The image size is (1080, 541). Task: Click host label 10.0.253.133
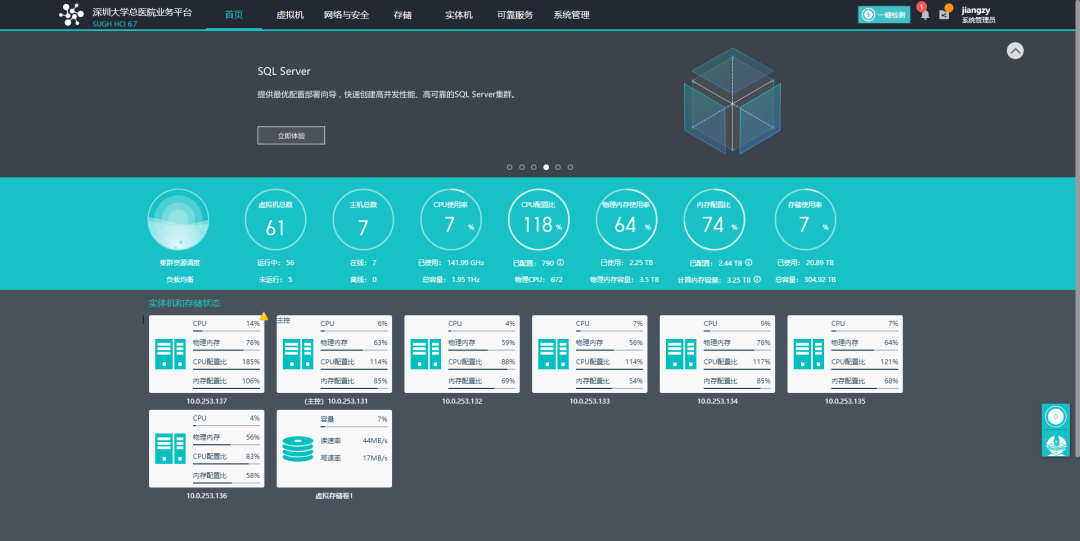pyautogui.click(x=590, y=401)
